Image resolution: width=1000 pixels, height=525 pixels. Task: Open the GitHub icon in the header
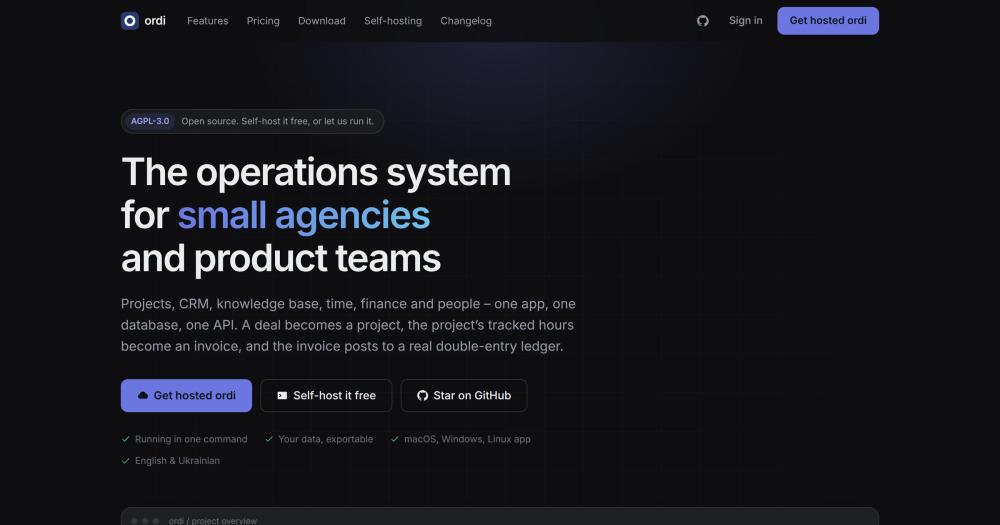[x=703, y=21]
